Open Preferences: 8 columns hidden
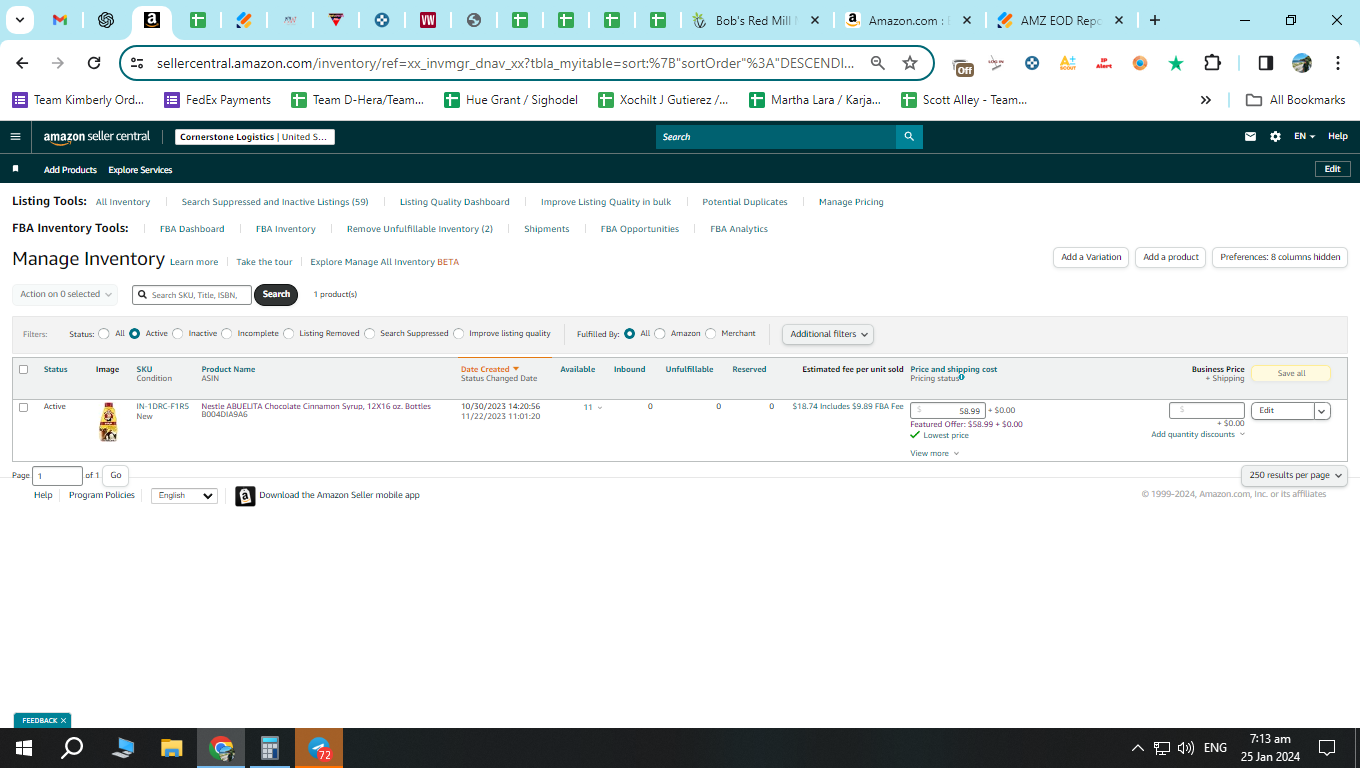Screen dimensions: 1360x768 [1280, 257]
